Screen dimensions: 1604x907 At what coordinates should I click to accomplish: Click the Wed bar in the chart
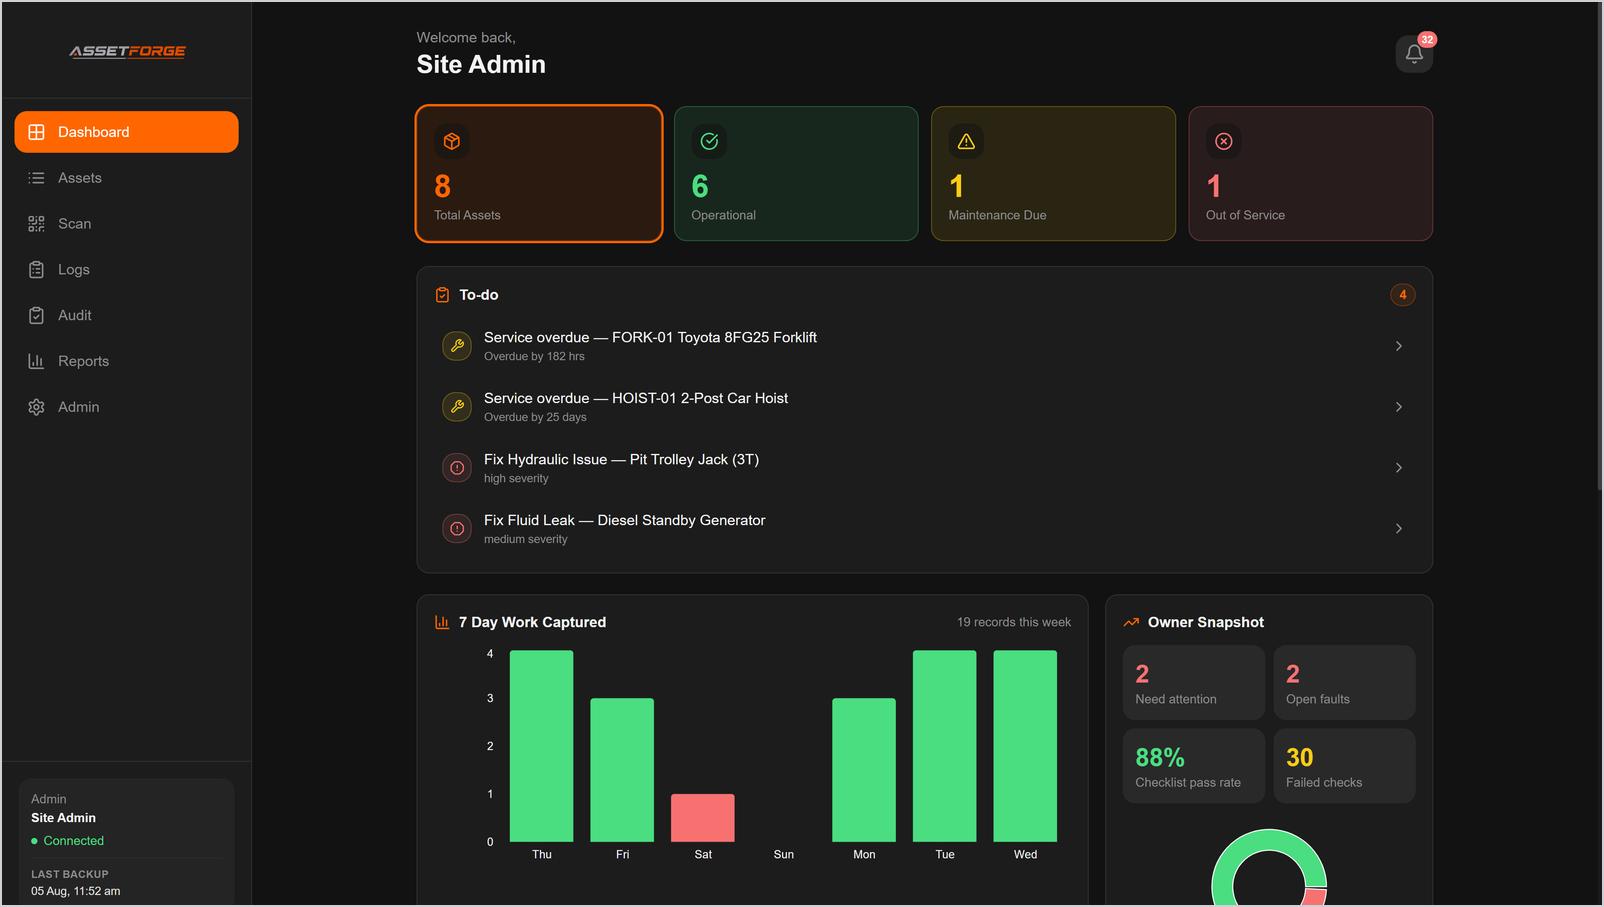click(x=1025, y=746)
